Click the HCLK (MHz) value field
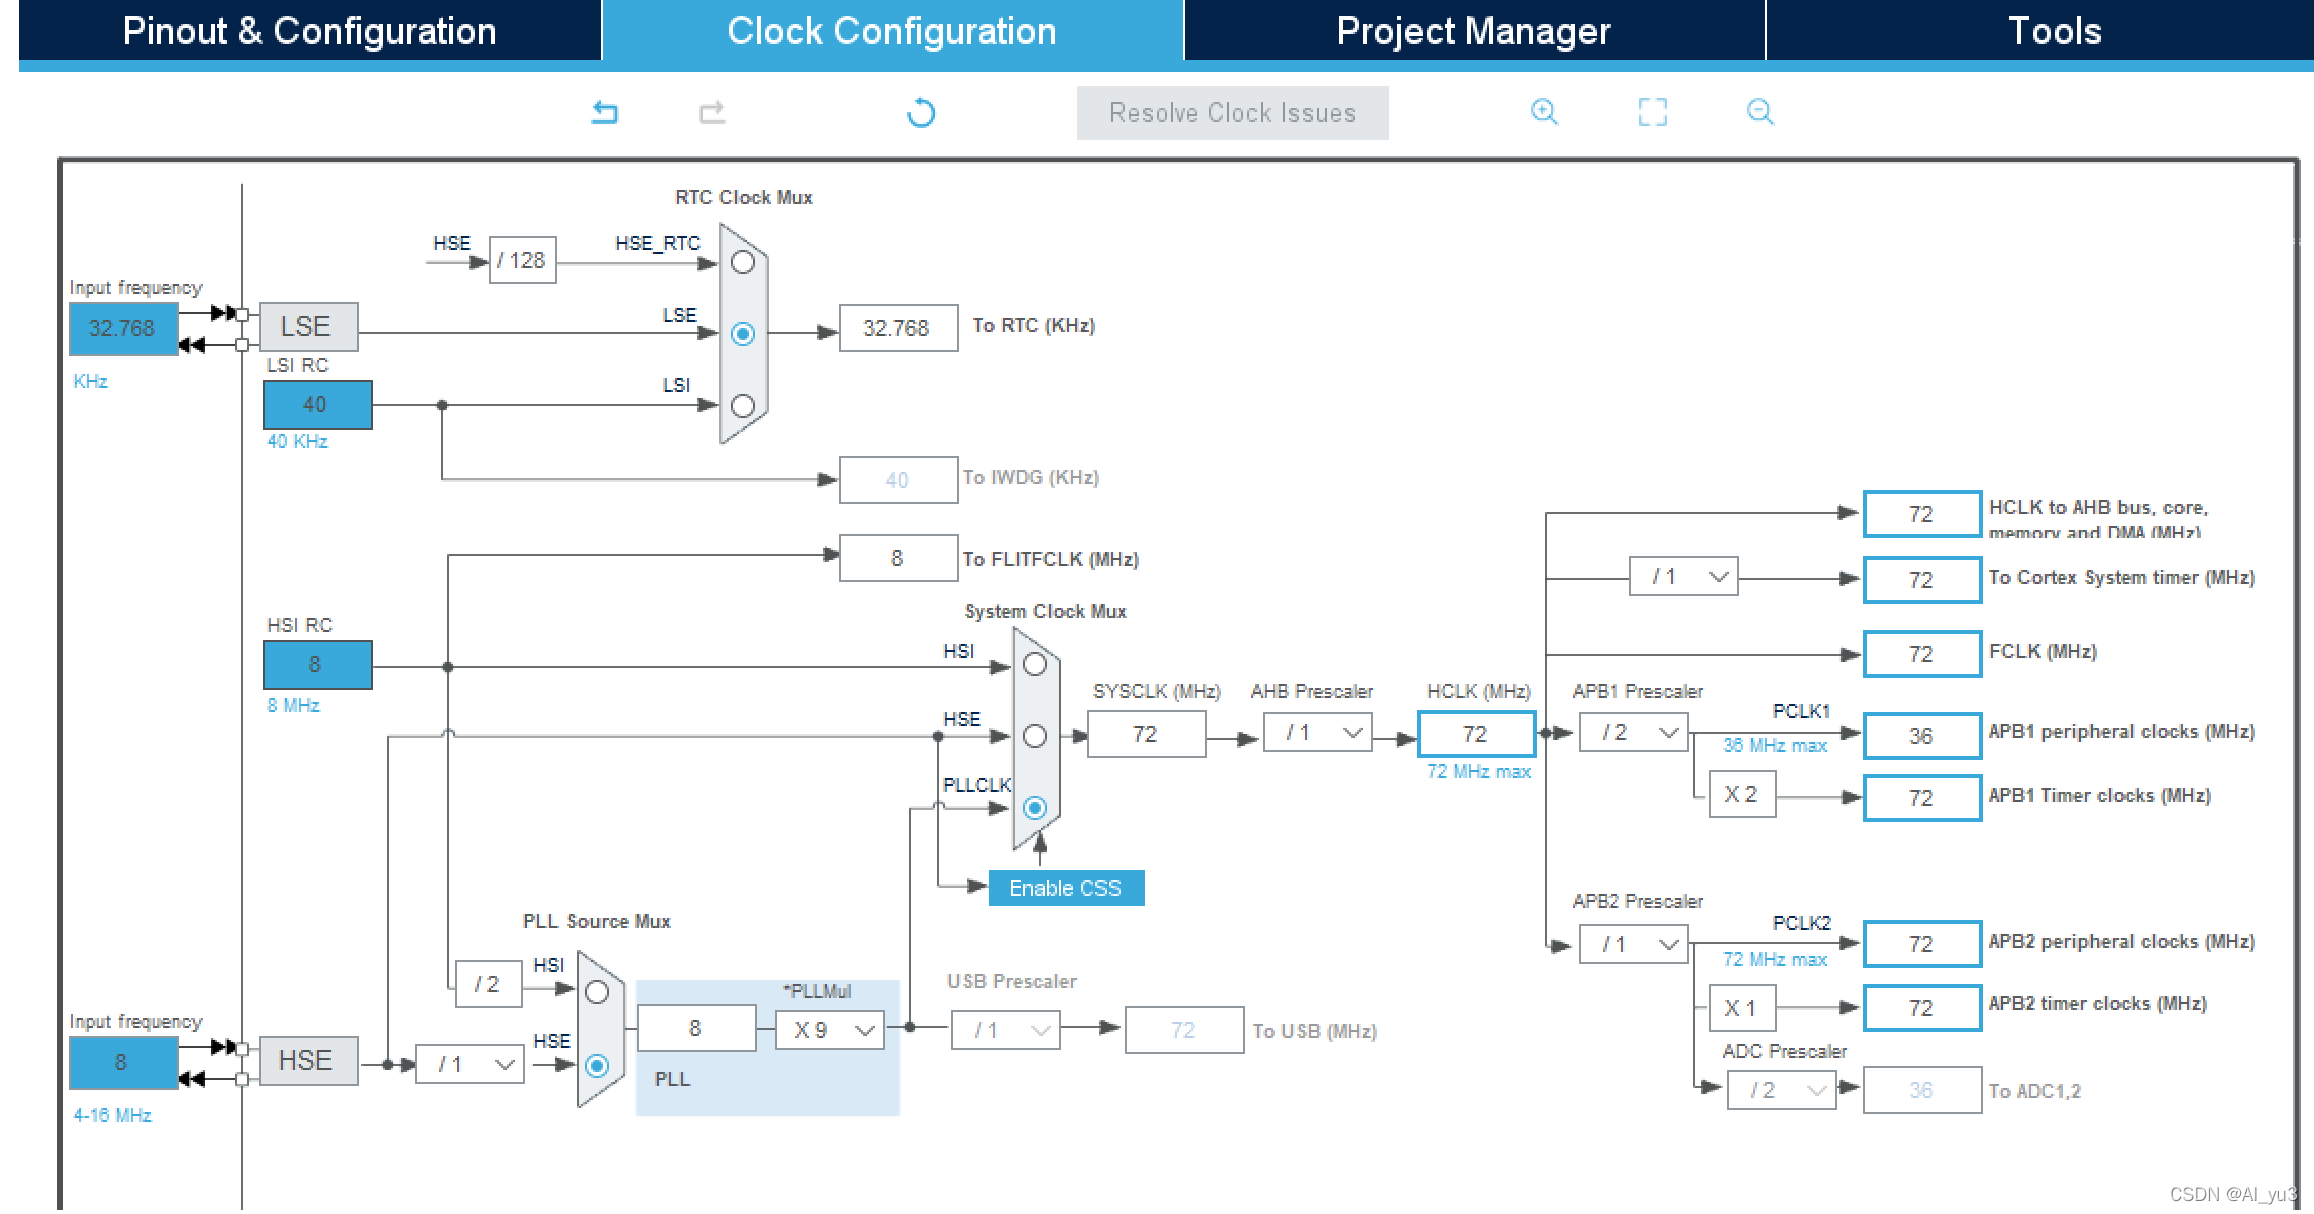 click(1476, 734)
